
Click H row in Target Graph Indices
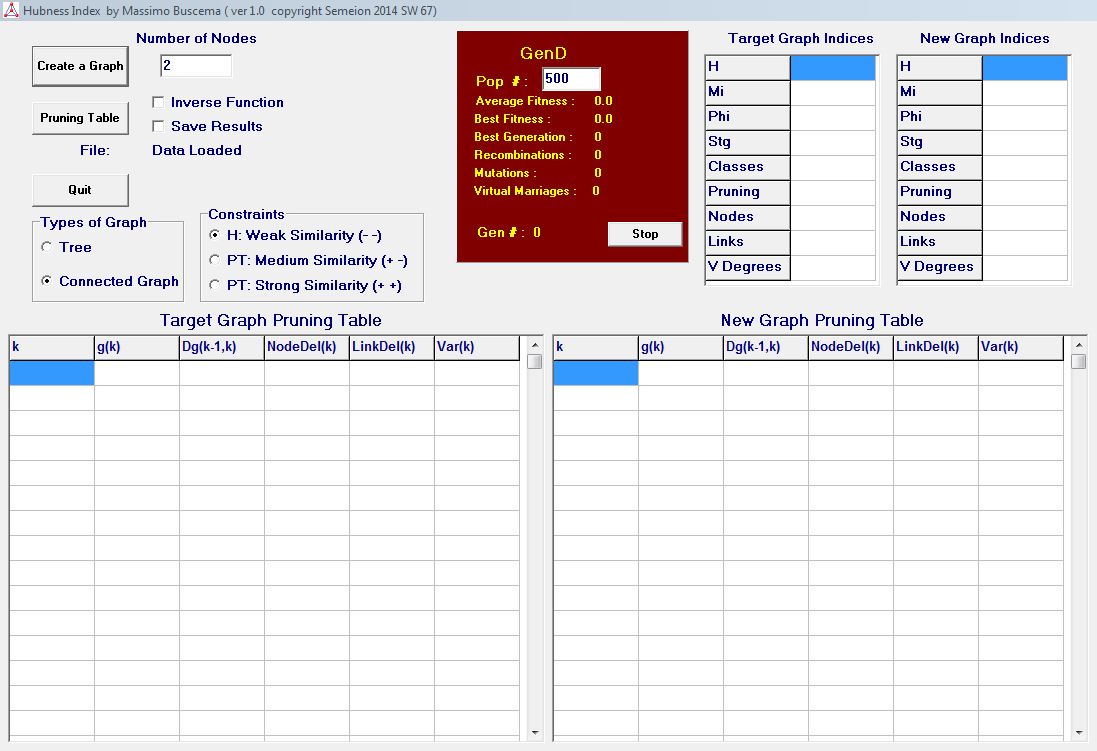pyautogui.click(x=791, y=67)
